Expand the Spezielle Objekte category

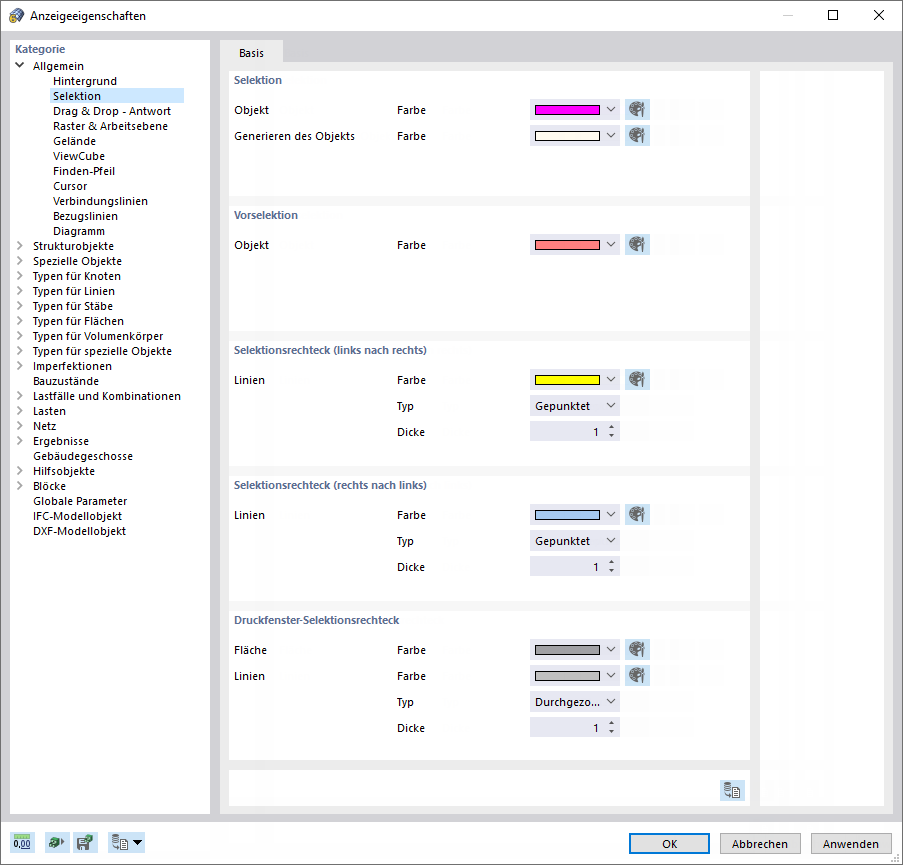pos(20,260)
